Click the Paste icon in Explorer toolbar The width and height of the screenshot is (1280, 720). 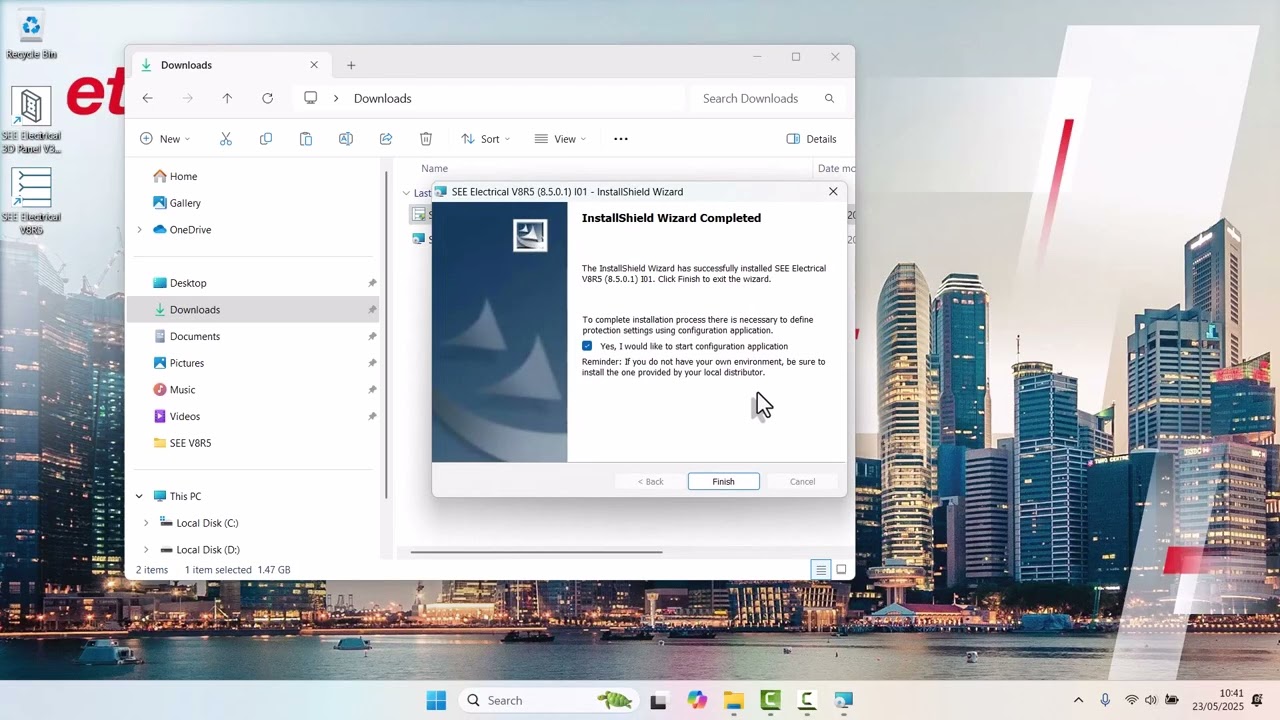306,139
